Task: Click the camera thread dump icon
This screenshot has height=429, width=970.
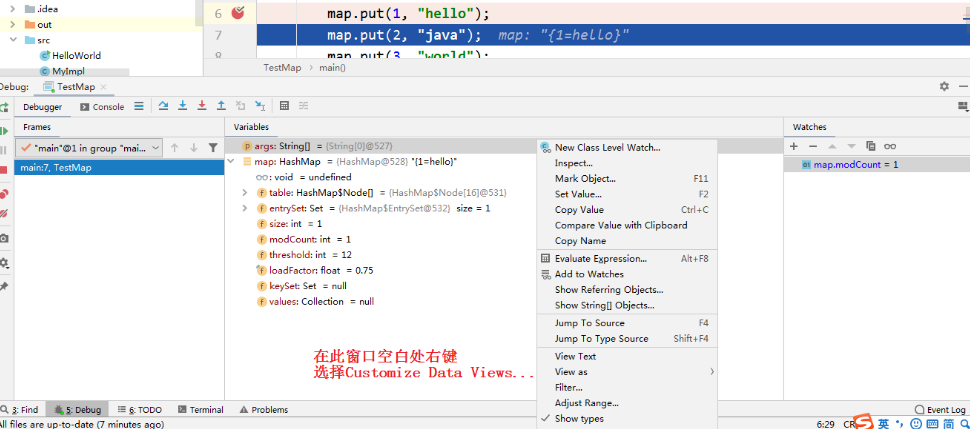Action: pos(4,238)
